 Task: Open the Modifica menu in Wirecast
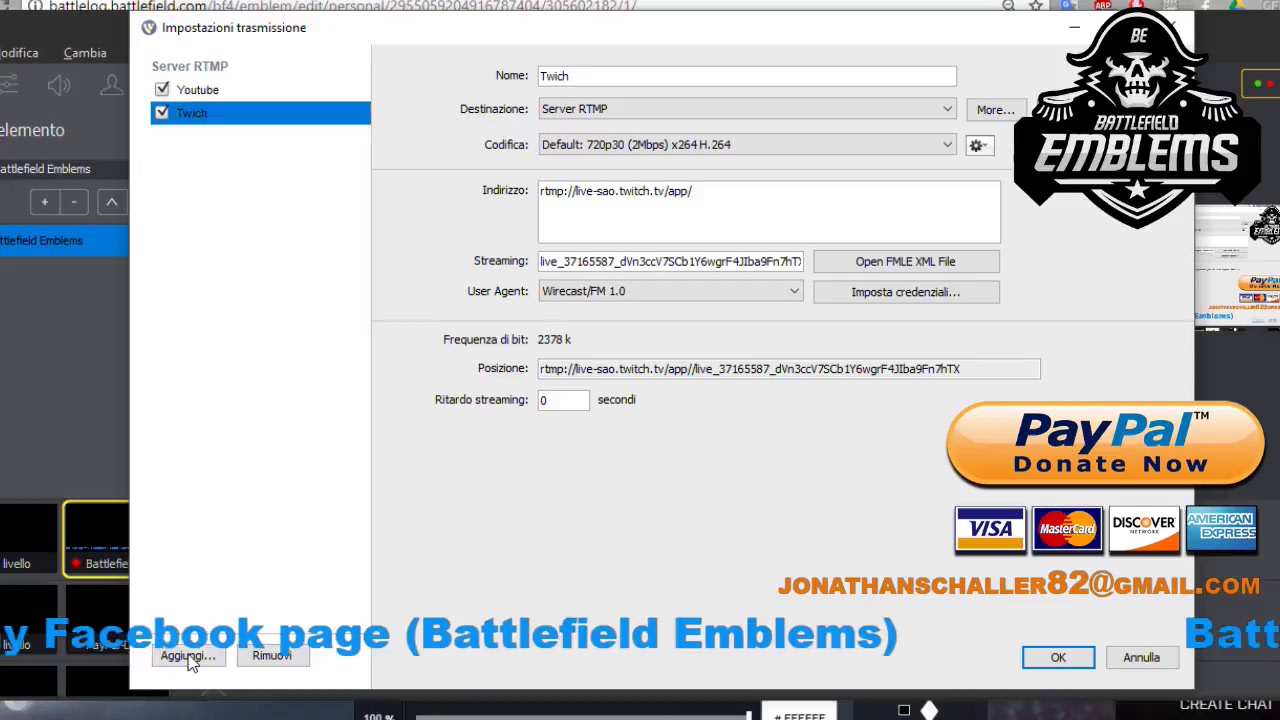[17, 53]
